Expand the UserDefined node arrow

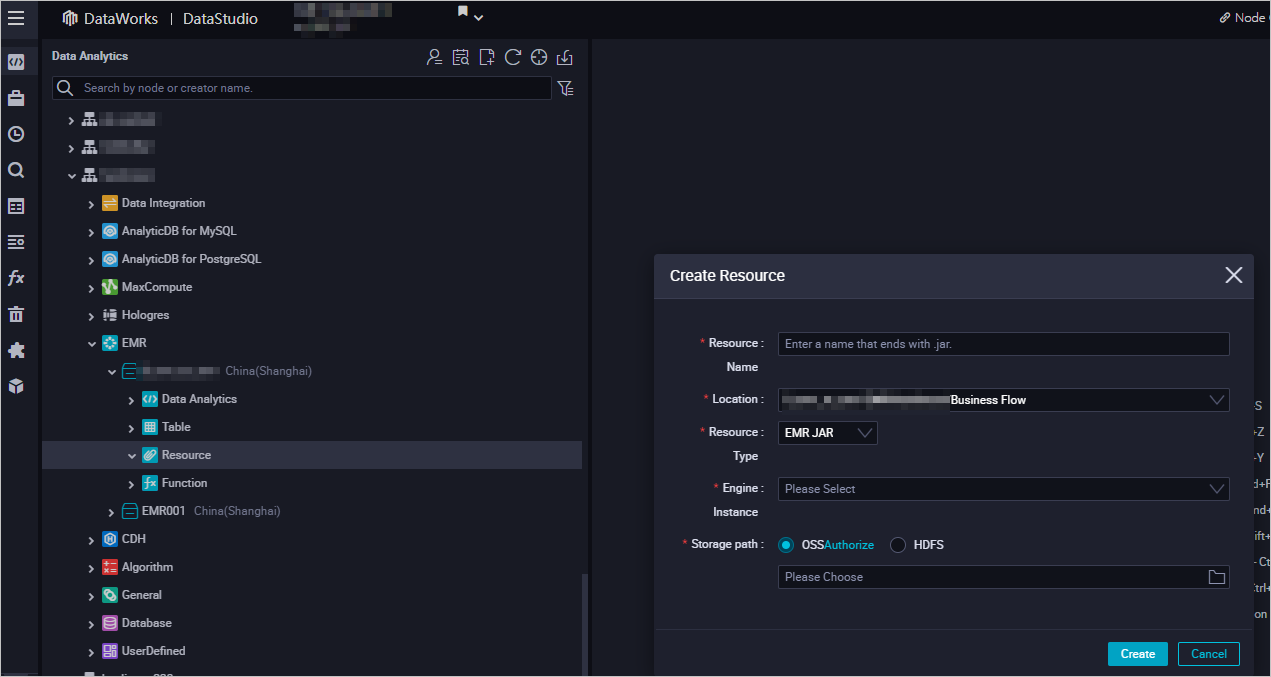click(91, 652)
